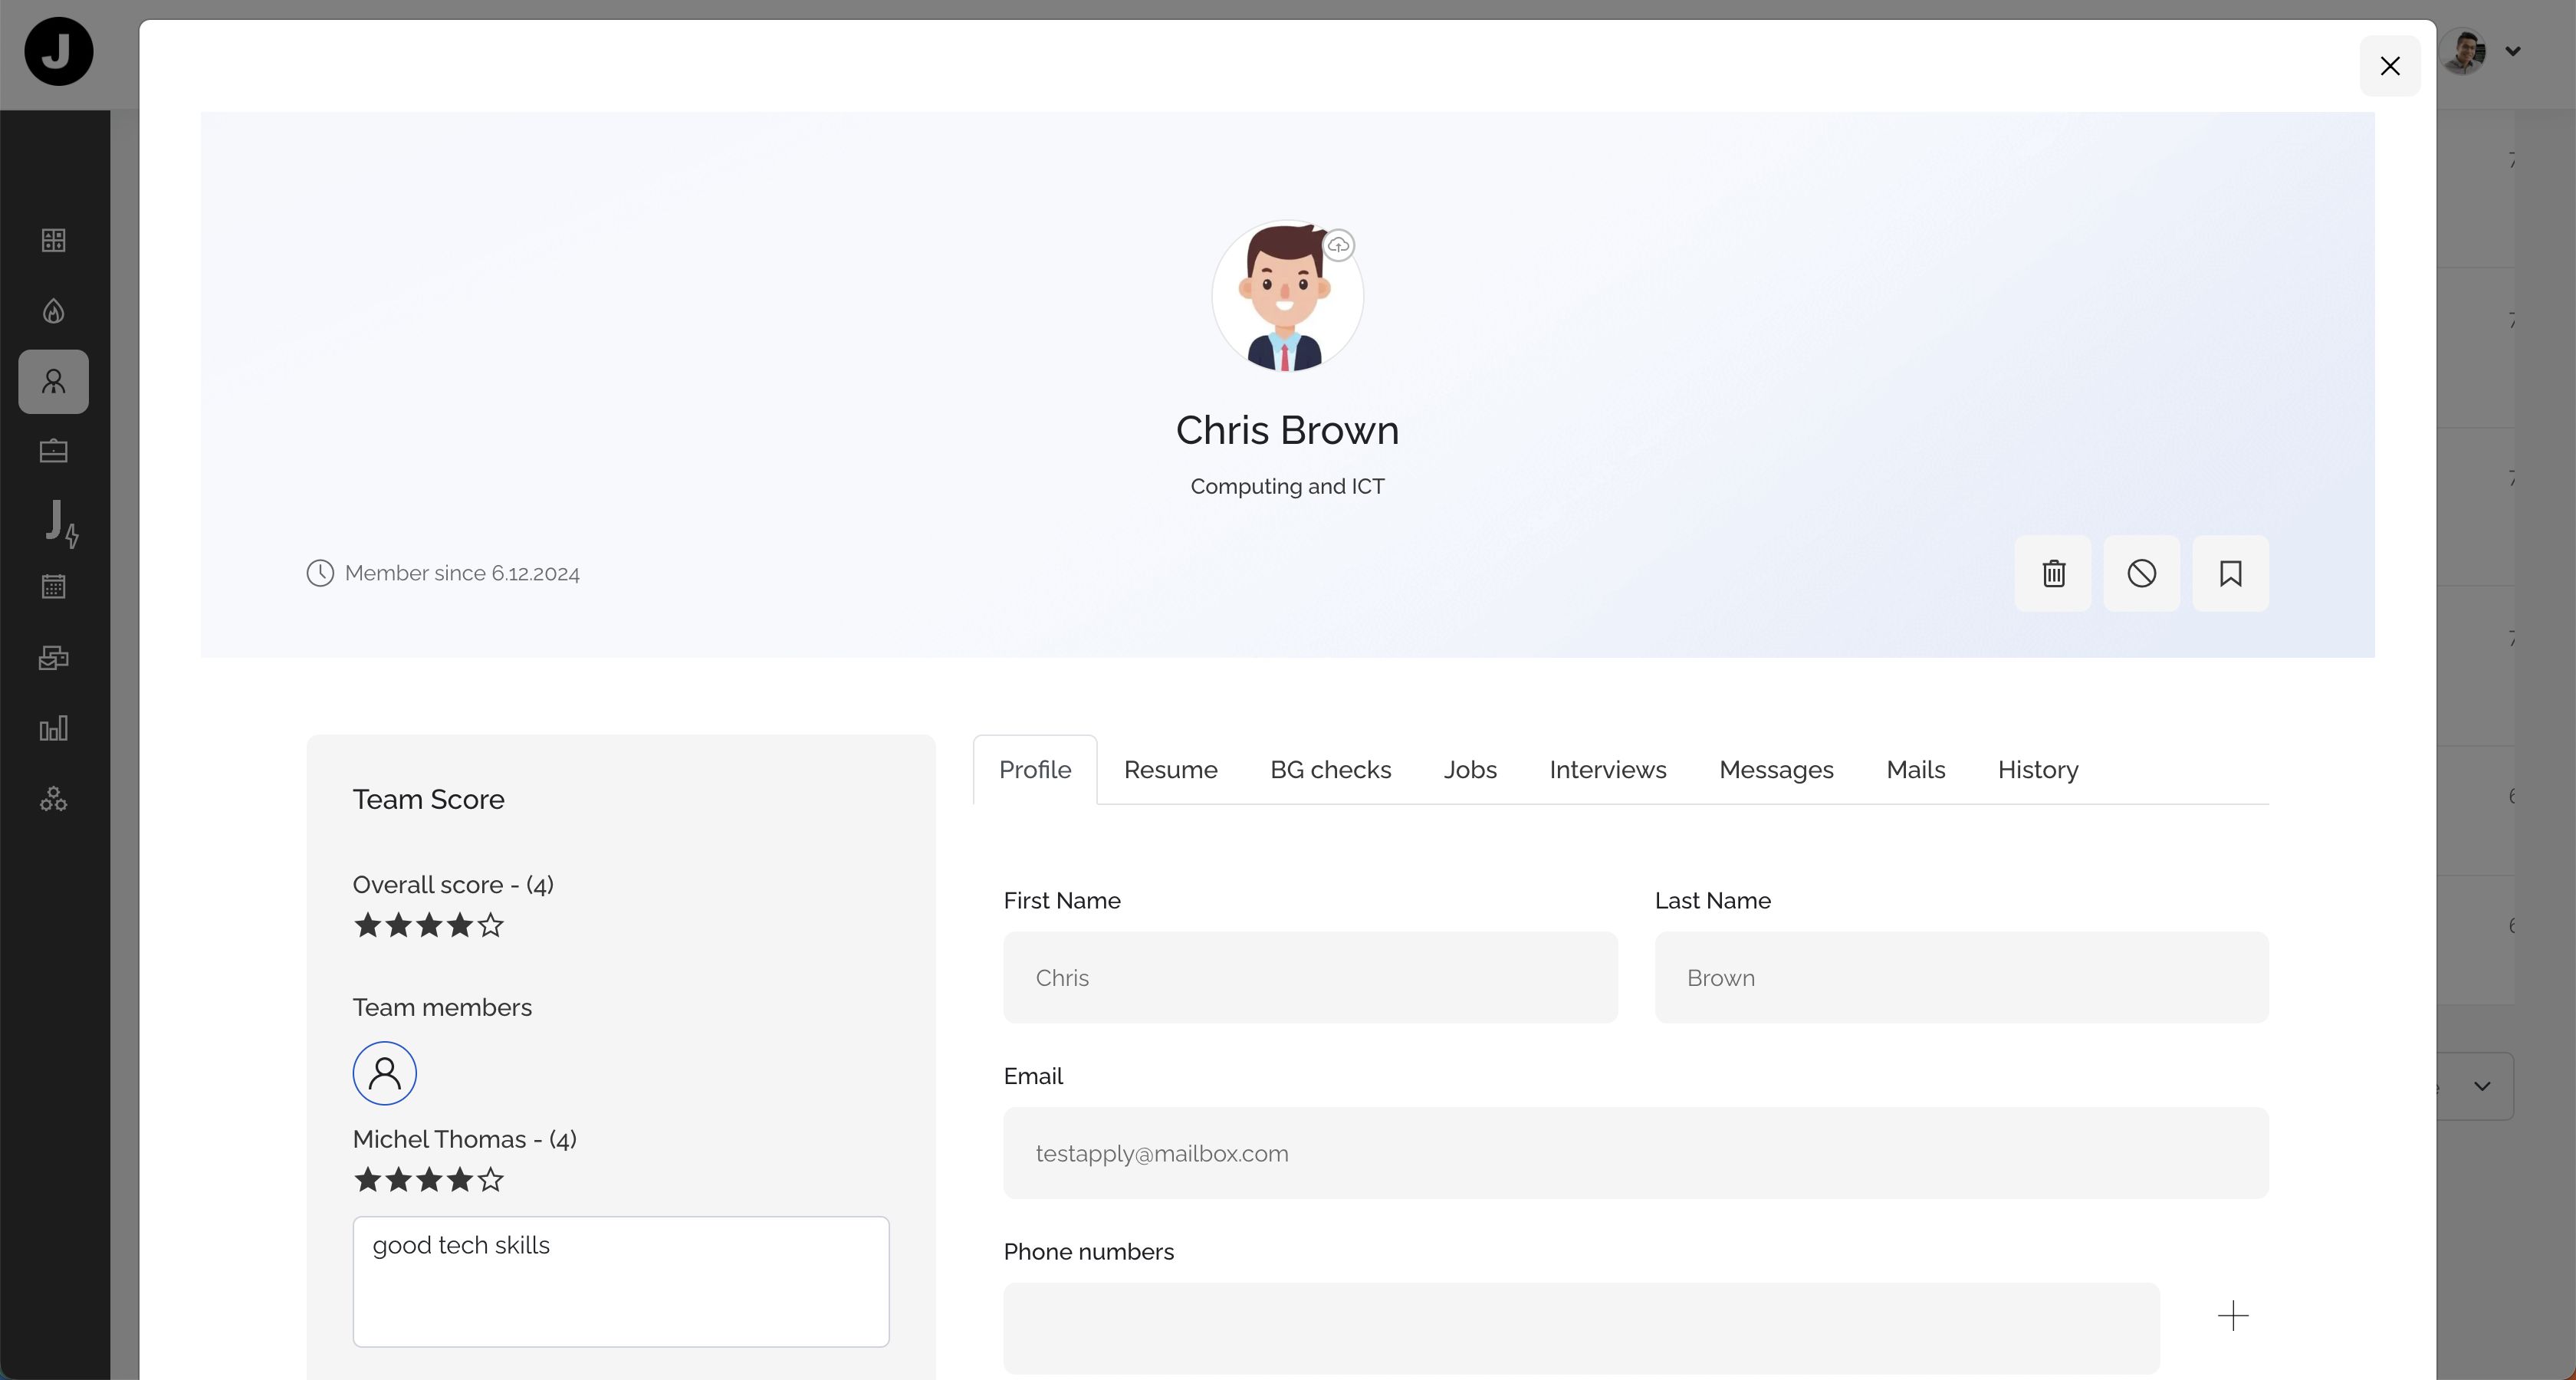
Task: Edit the 'good tech skills' comment box
Action: [x=620, y=1280]
